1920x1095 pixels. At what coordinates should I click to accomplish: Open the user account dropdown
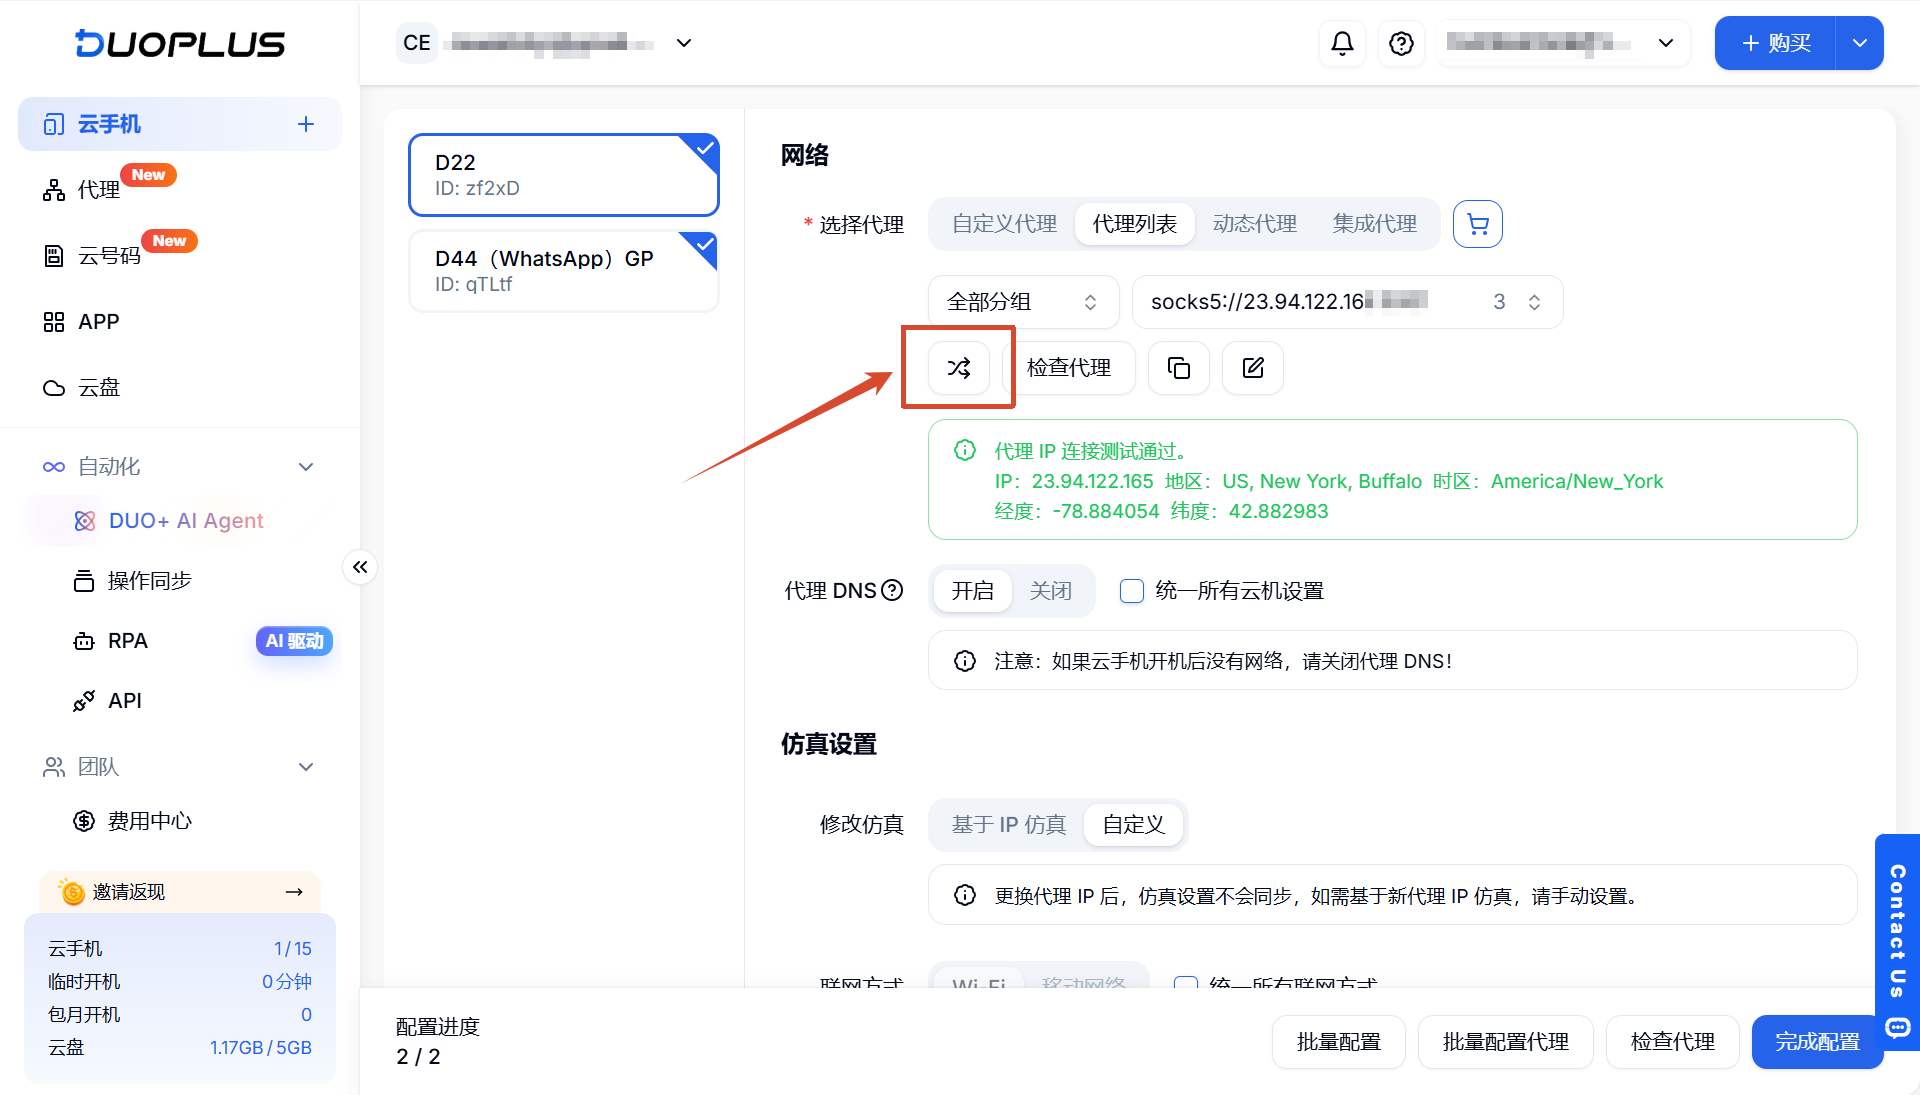(x=1564, y=43)
